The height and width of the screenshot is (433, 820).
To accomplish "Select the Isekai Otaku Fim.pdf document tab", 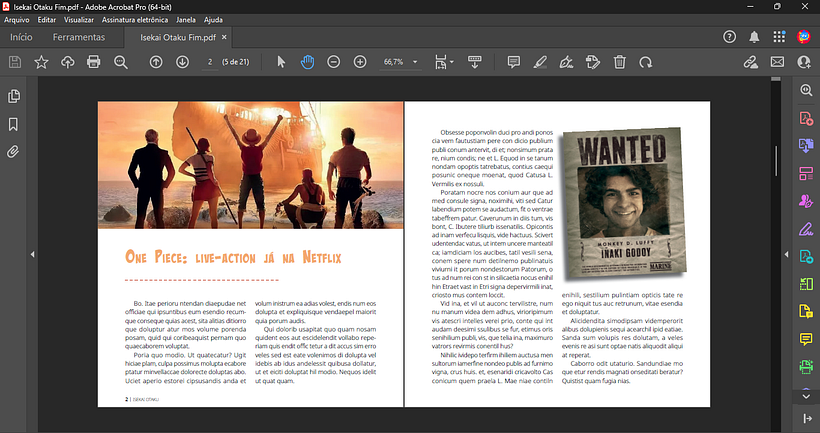I will (x=178, y=37).
